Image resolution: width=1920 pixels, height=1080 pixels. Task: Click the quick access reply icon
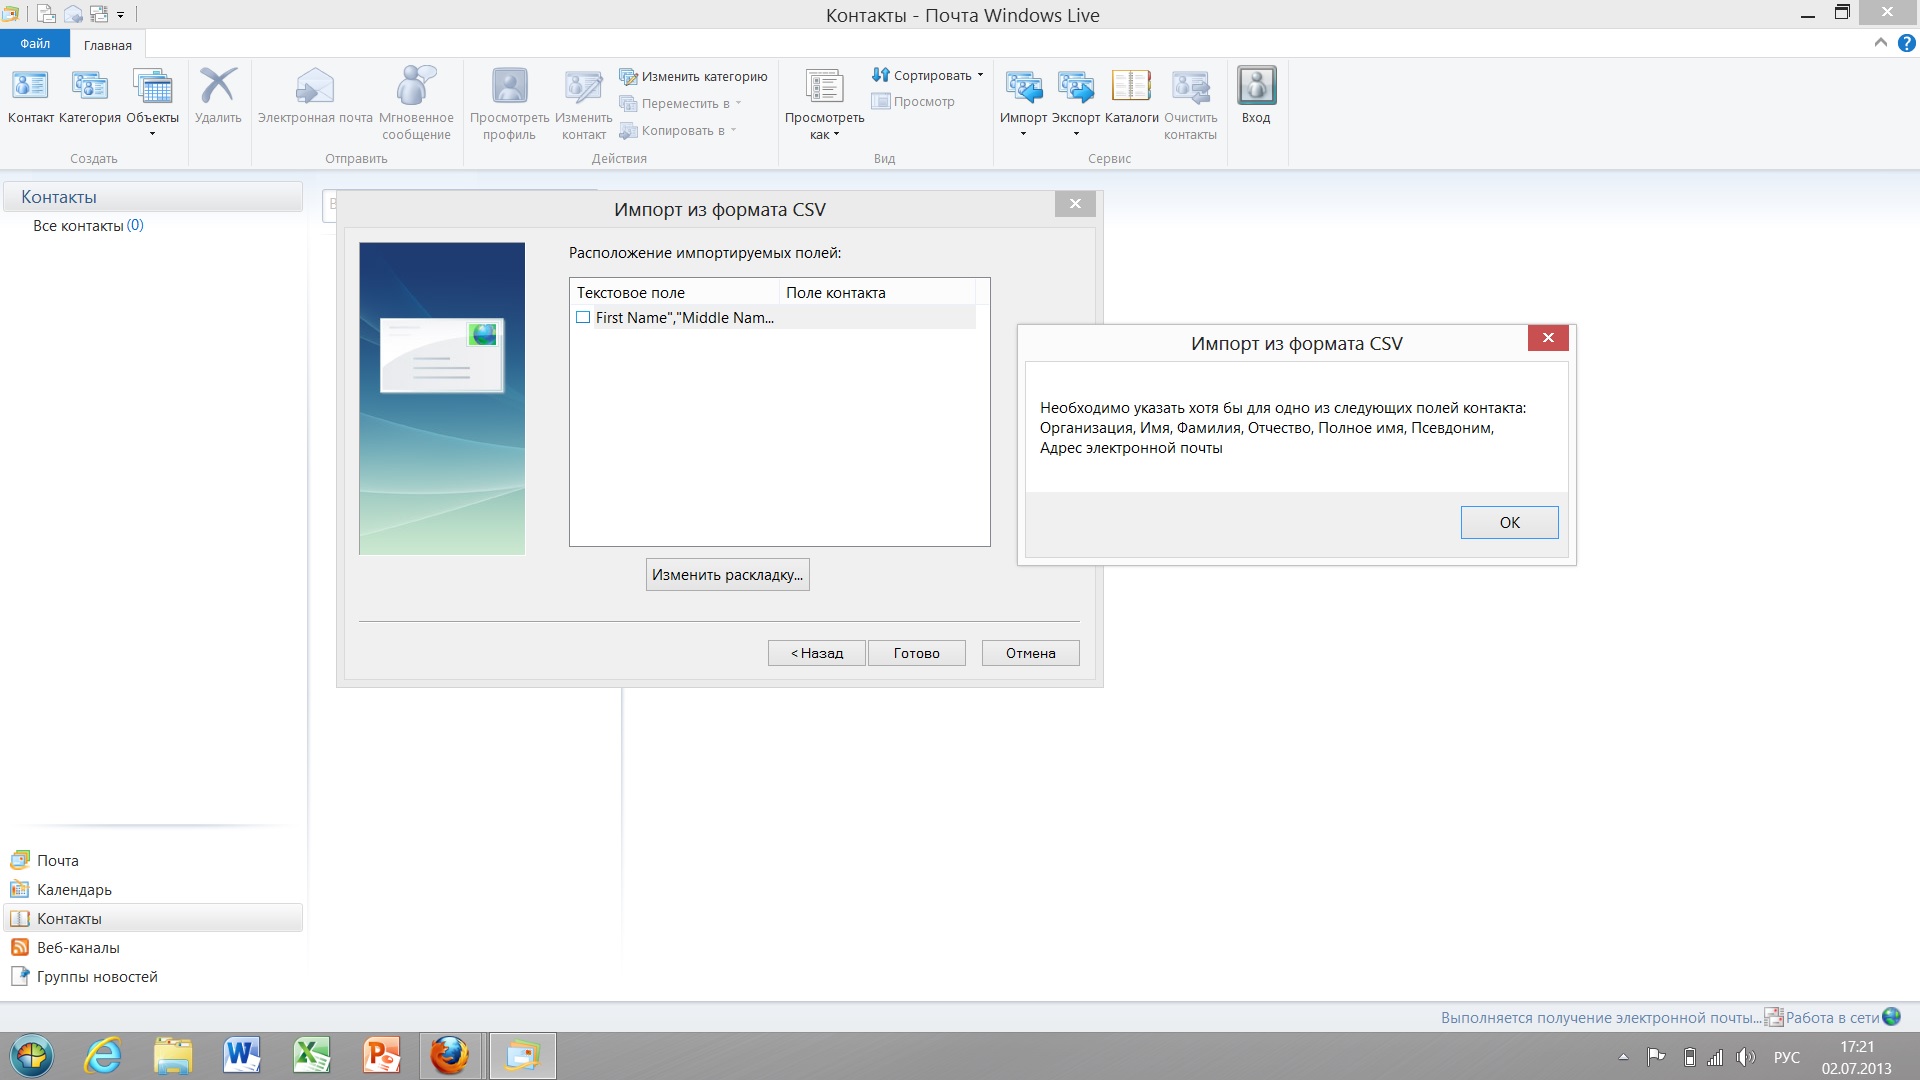click(x=73, y=14)
